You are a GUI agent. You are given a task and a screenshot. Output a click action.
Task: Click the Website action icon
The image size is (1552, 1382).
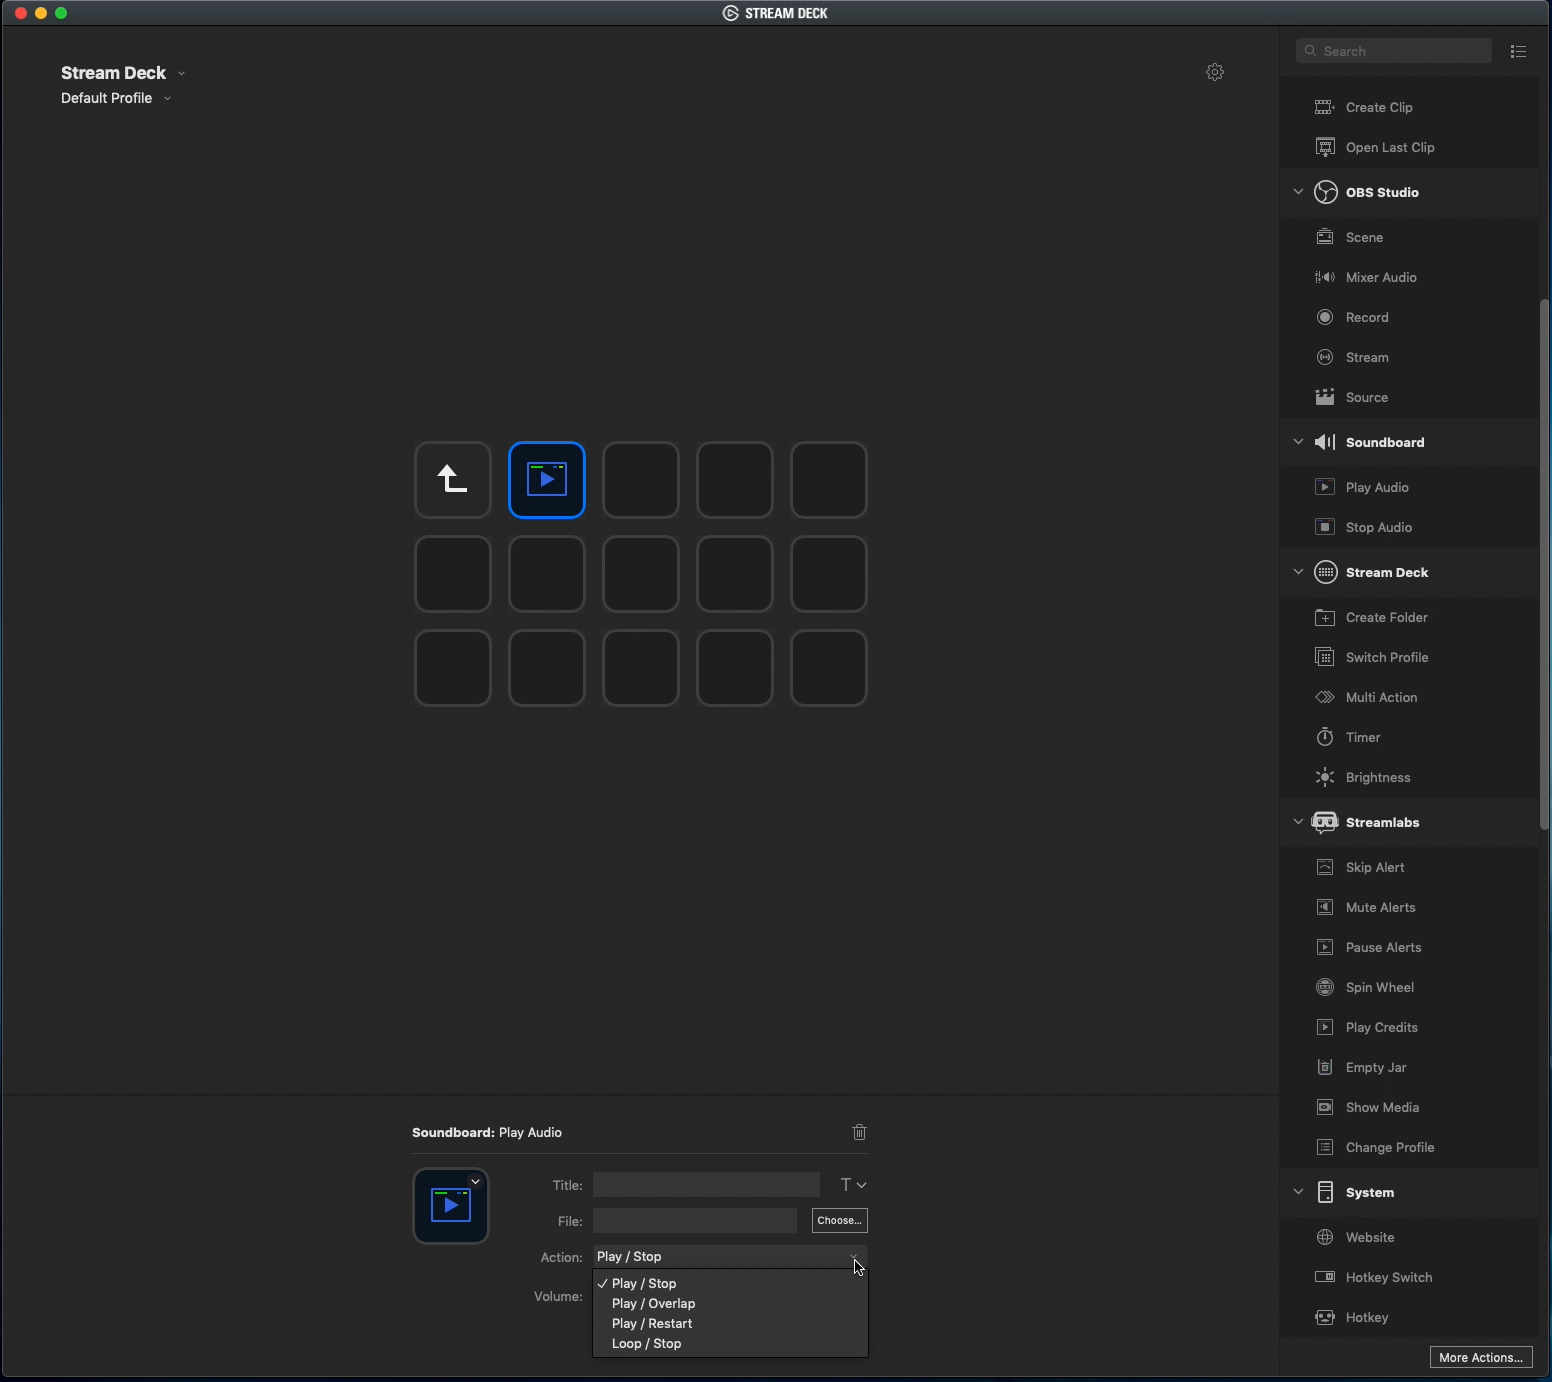click(x=1325, y=1237)
